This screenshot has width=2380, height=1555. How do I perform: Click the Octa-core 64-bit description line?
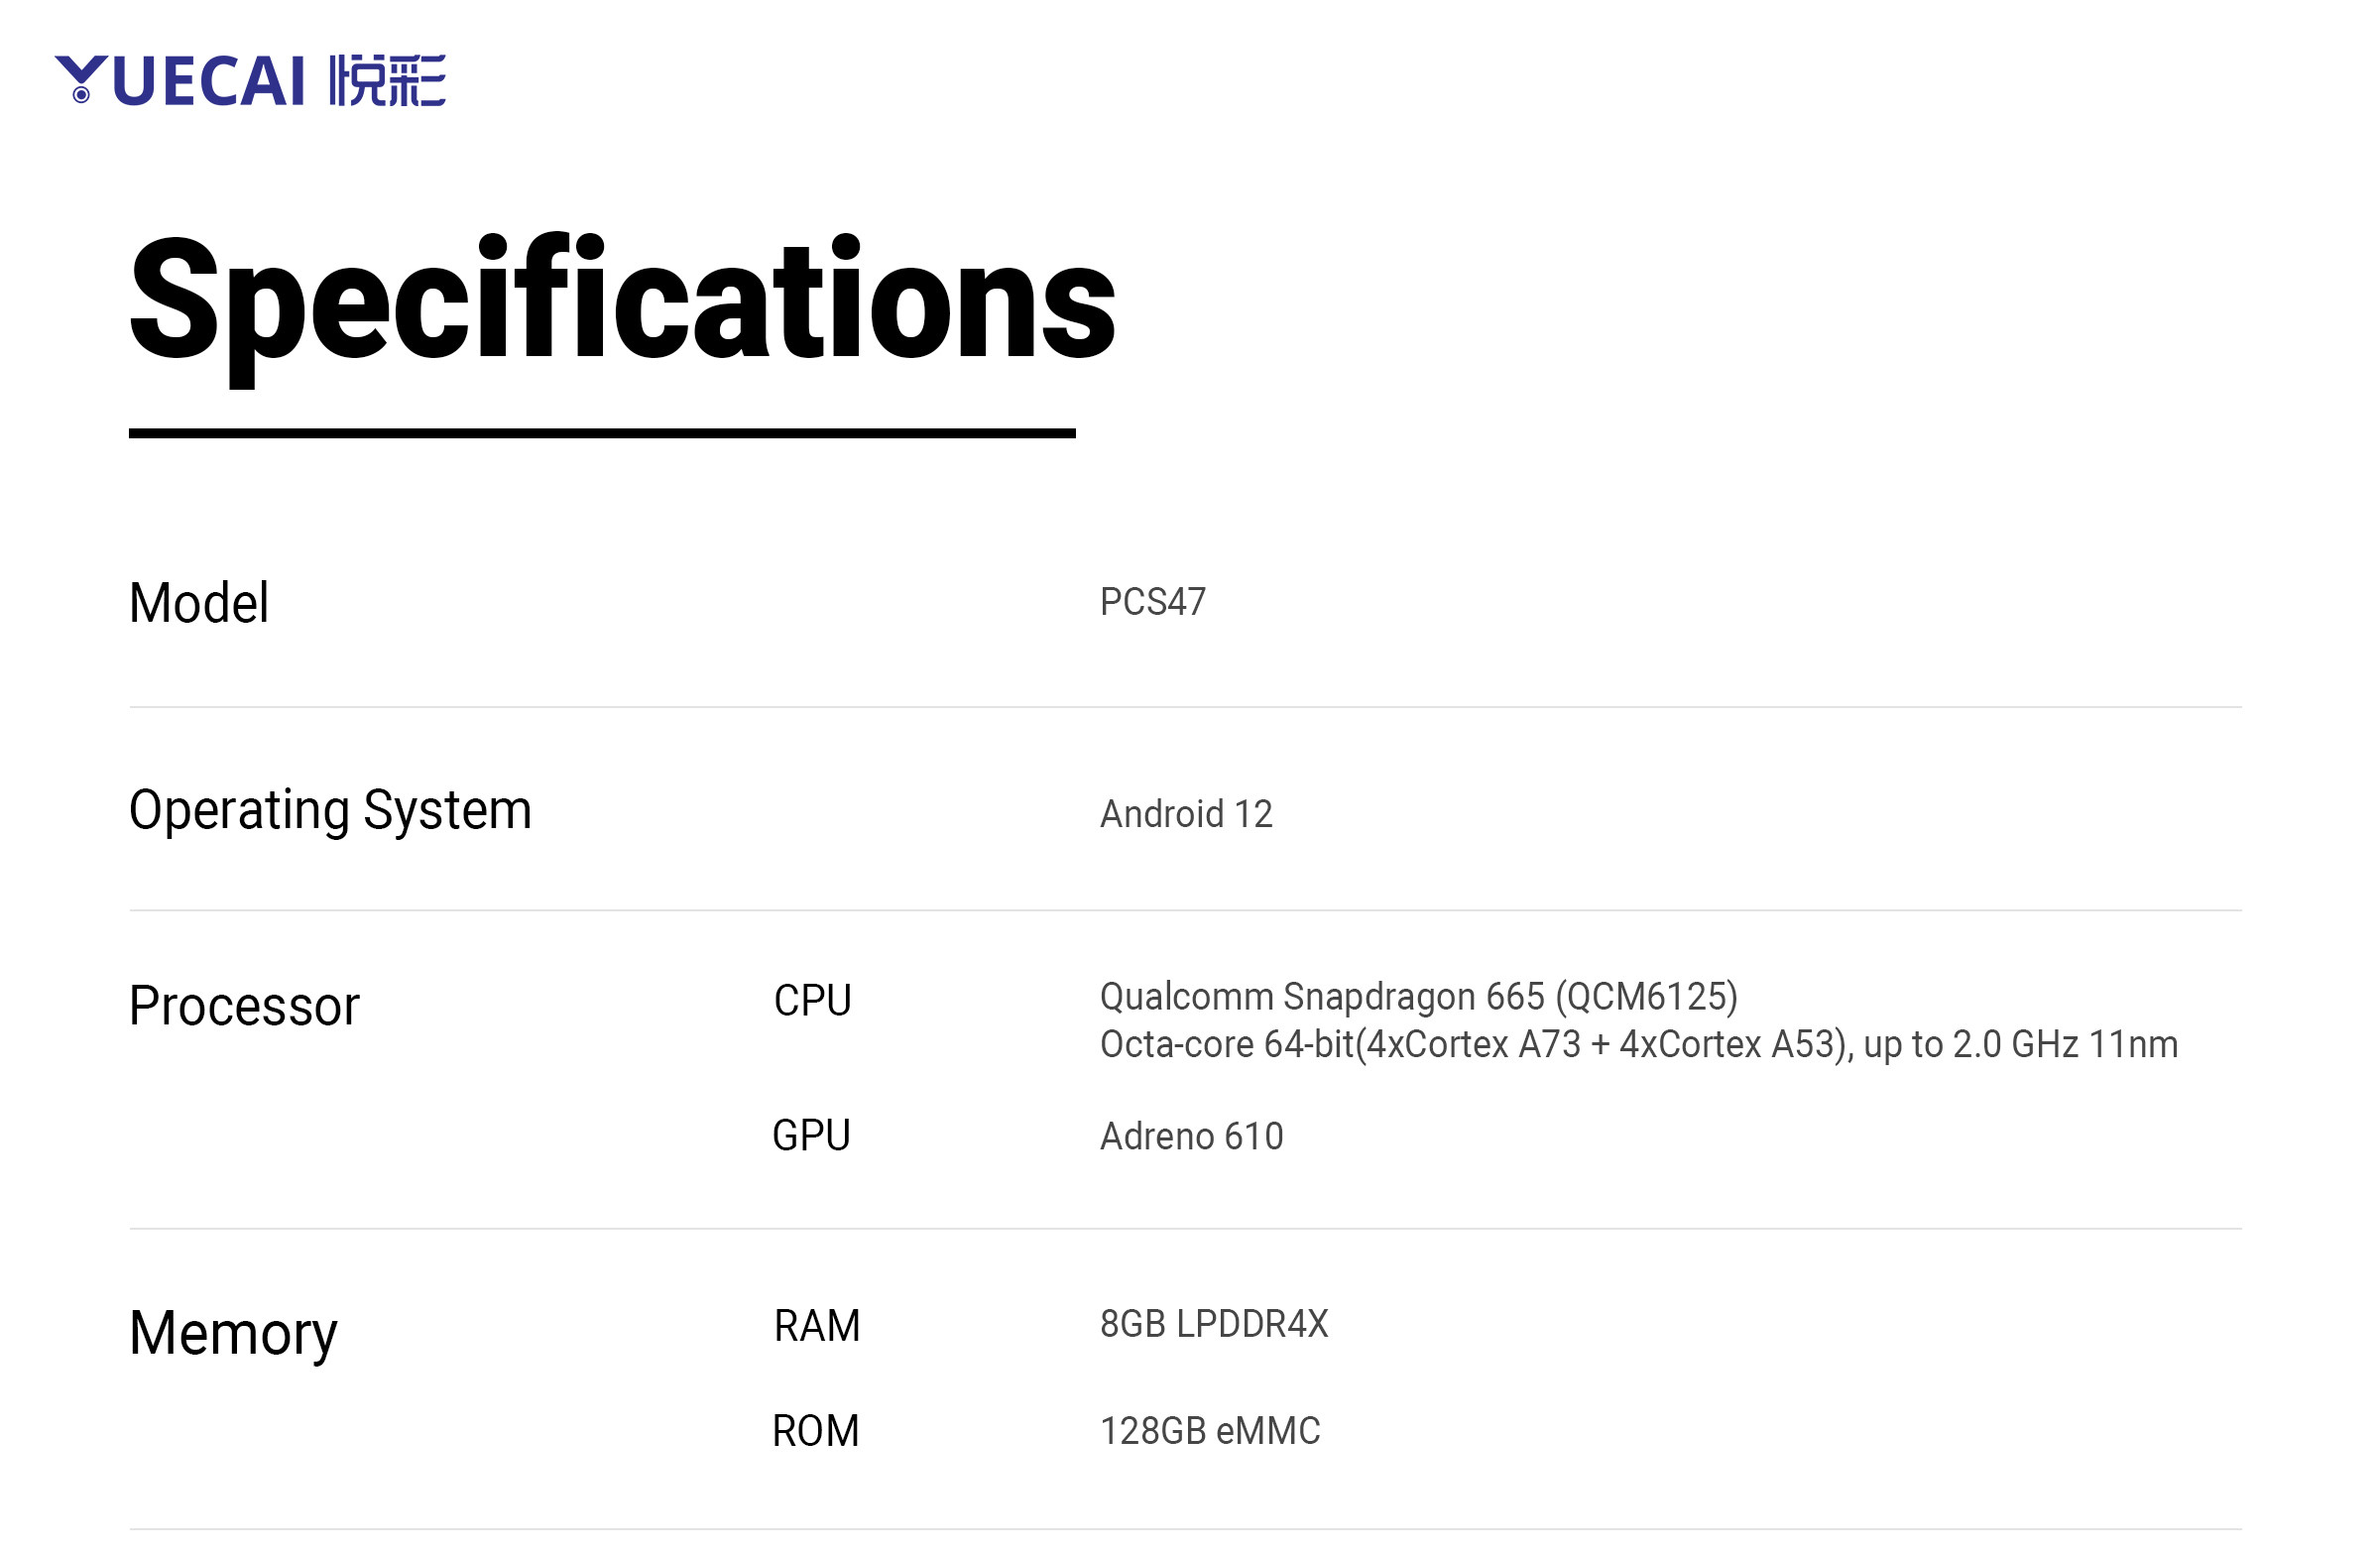tap(1638, 1045)
